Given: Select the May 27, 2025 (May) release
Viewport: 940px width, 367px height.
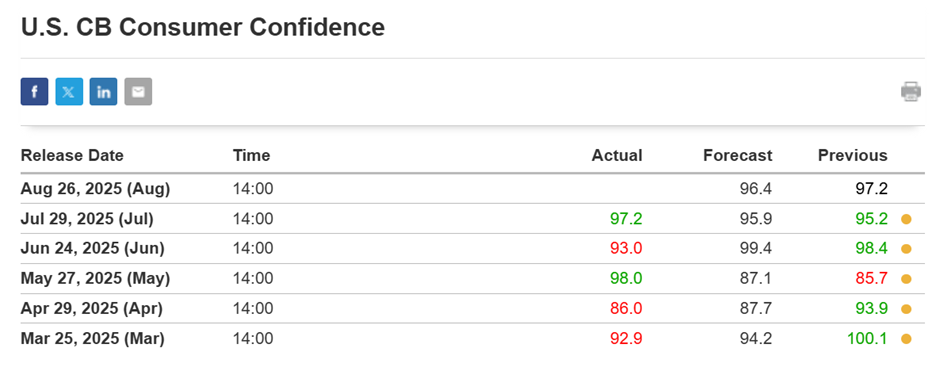Looking at the screenshot, I should (472, 278).
